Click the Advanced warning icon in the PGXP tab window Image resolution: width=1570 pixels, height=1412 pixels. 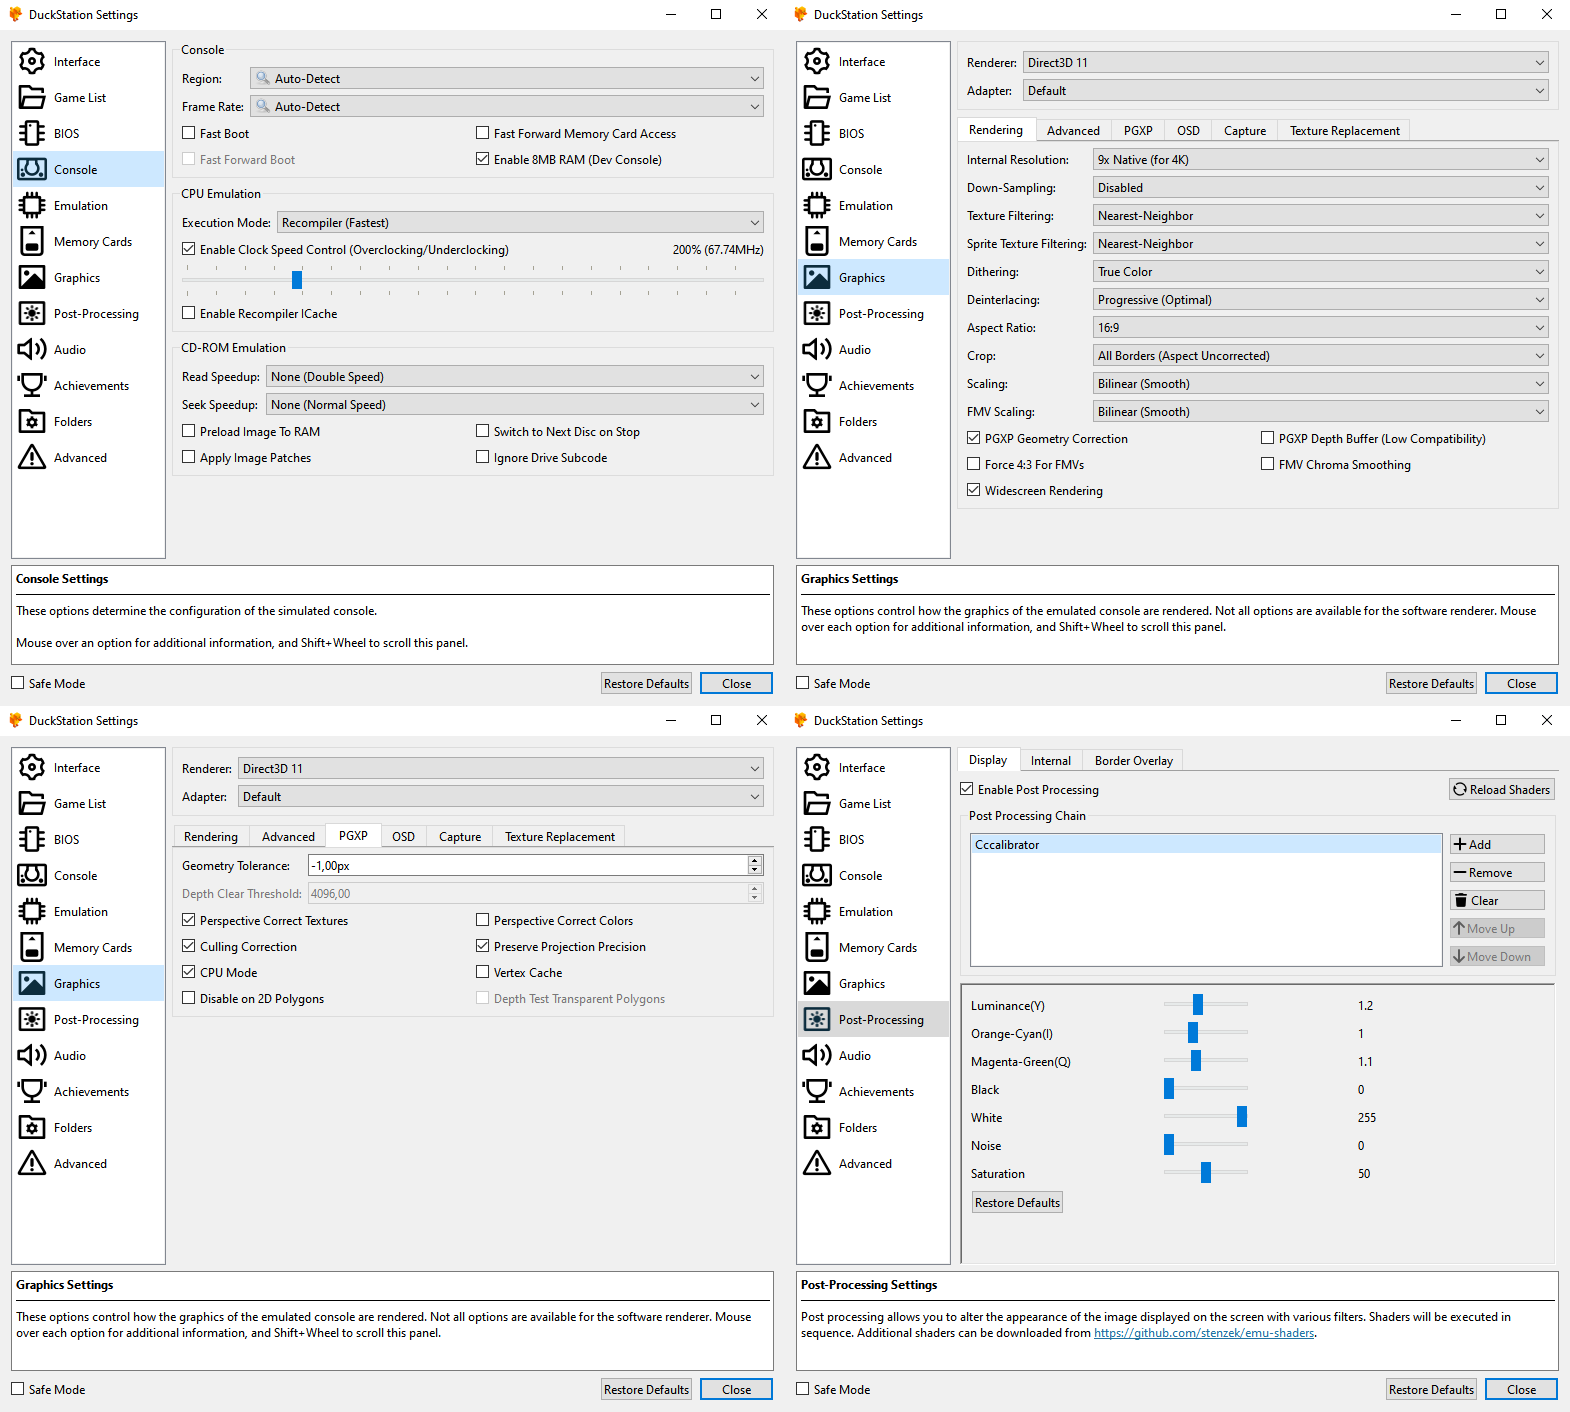(32, 1164)
